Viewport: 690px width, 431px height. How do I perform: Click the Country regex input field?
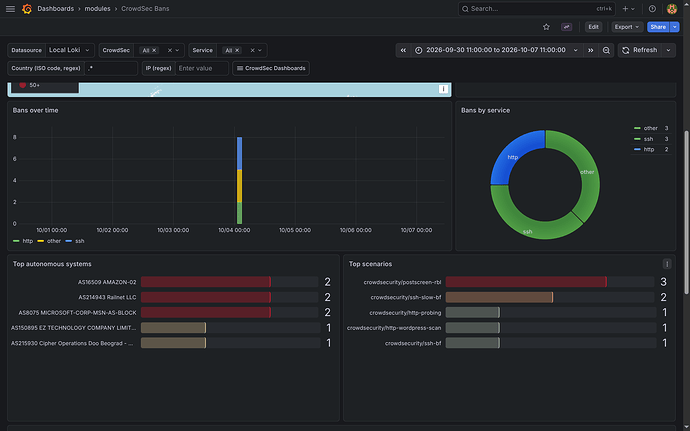click(111, 68)
